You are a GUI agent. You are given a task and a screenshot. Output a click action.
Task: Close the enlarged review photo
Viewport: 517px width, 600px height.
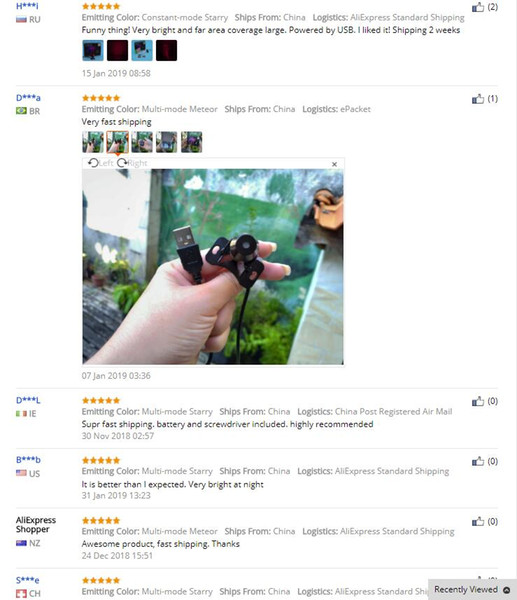pyautogui.click(x=334, y=164)
